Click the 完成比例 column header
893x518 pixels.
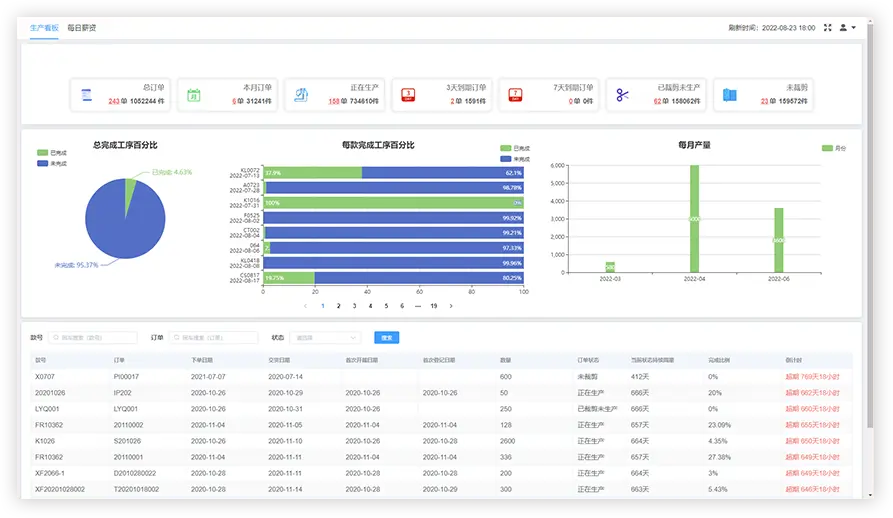click(x=719, y=360)
